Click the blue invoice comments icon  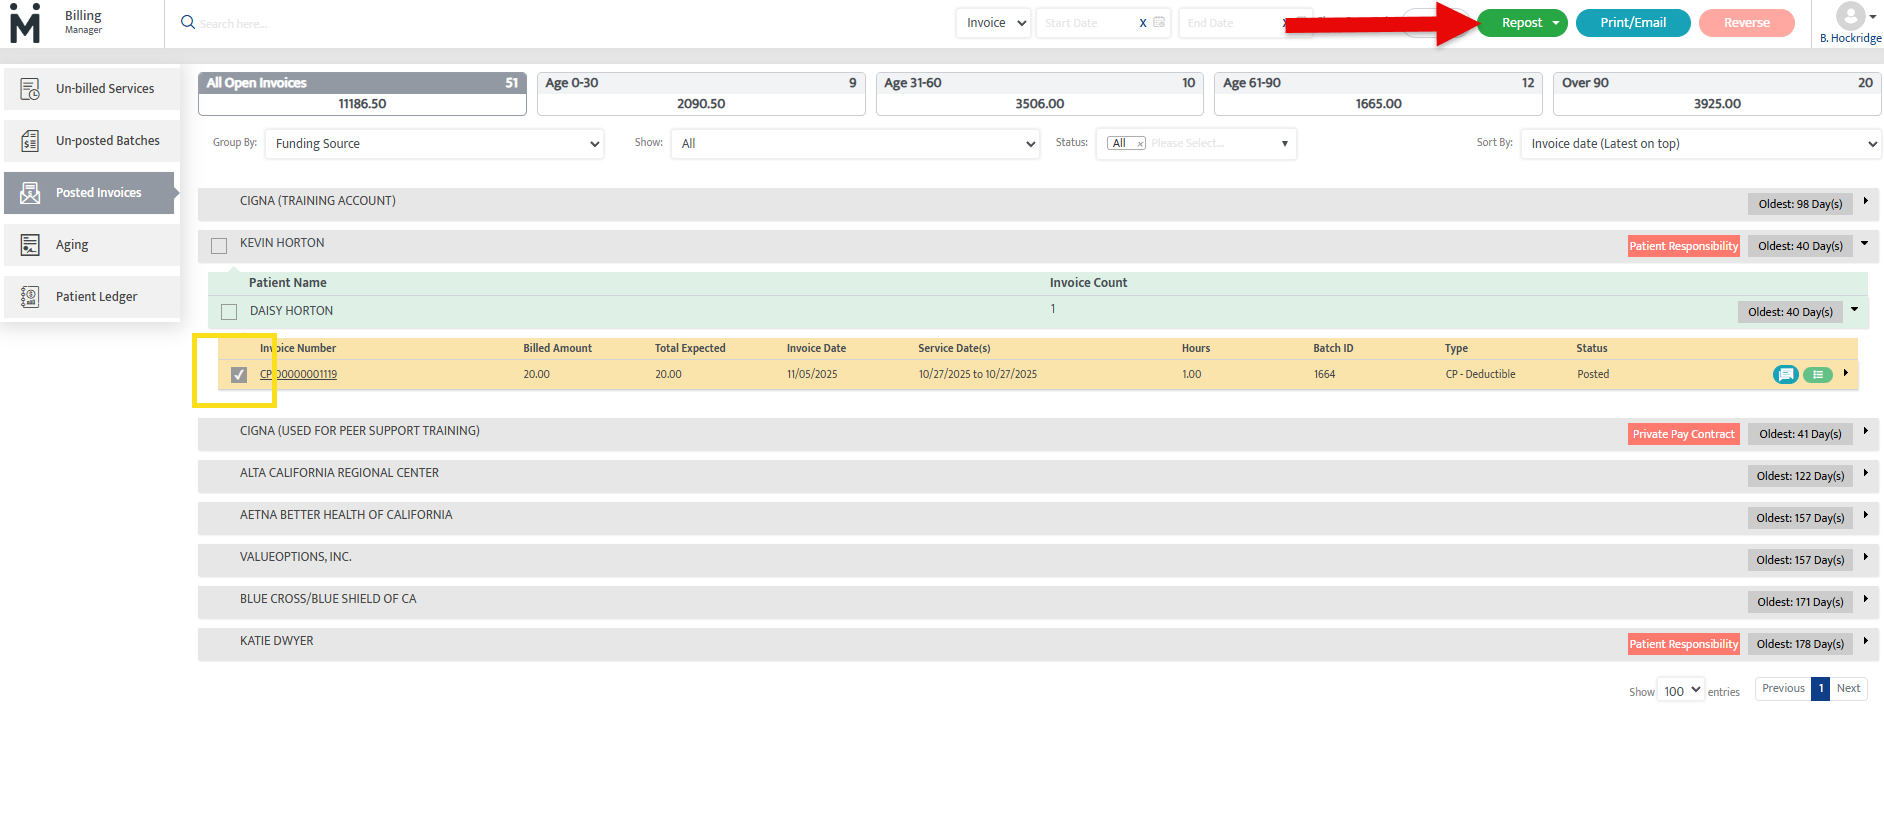coord(1785,375)
